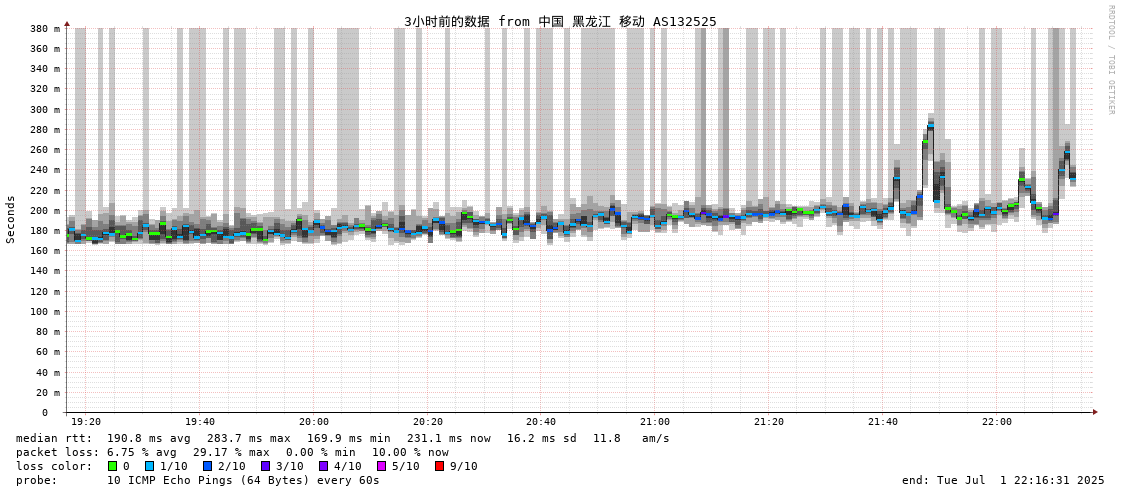
Task: Click the 21:40 time axis label
Action: point(883,423)
